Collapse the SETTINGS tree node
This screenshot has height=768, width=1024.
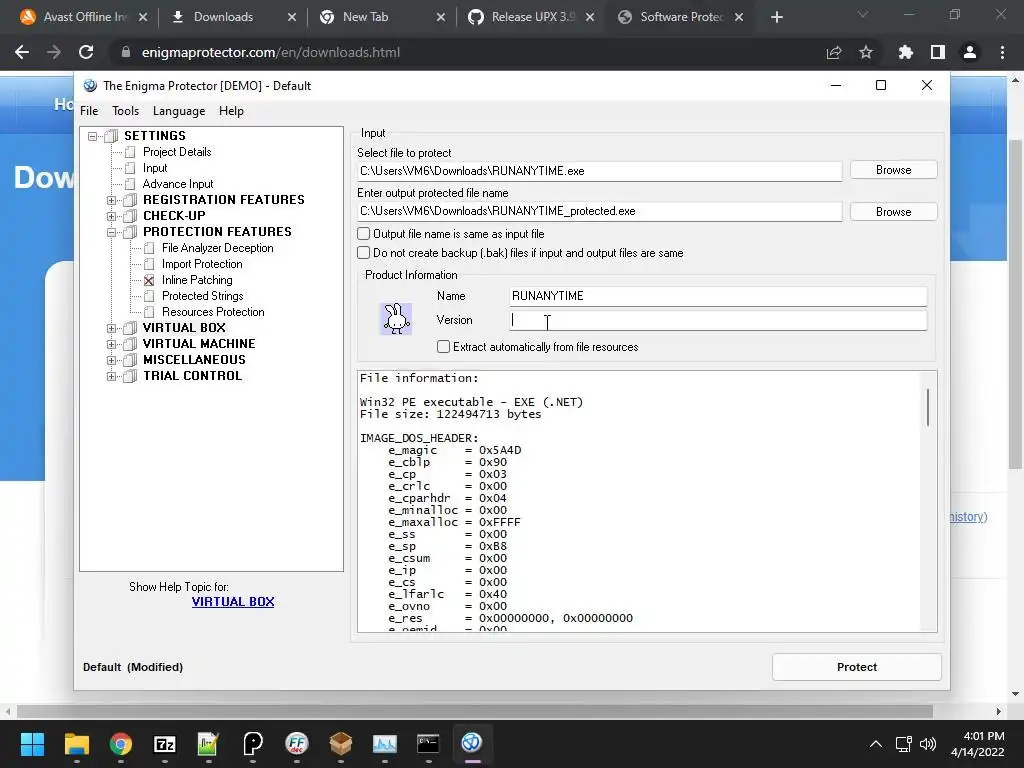pyautogui.click(x=93, y=136)
